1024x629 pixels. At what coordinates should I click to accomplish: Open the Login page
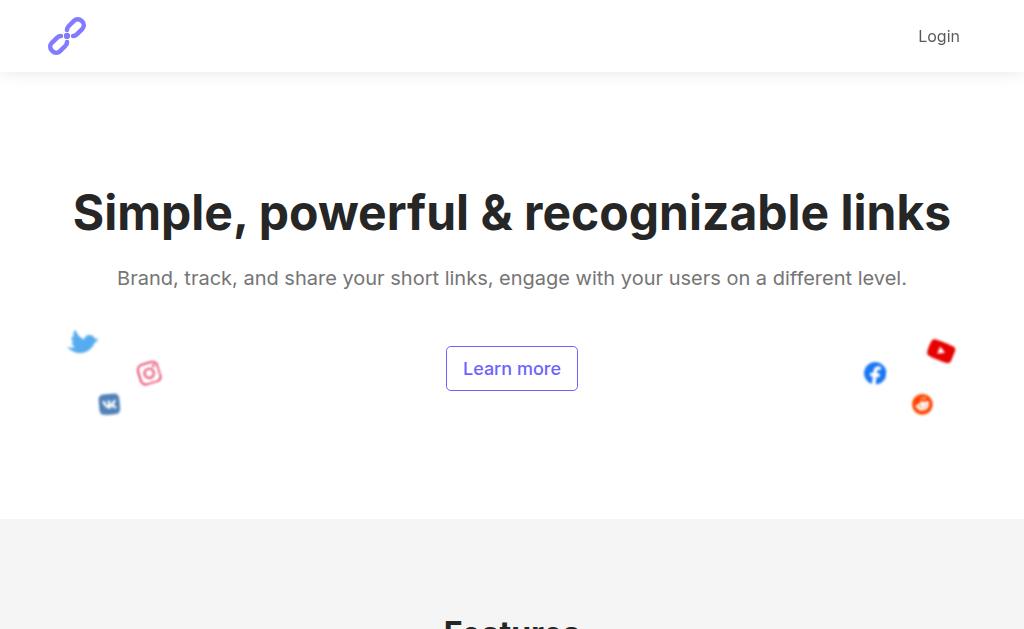tap(938, 36)
